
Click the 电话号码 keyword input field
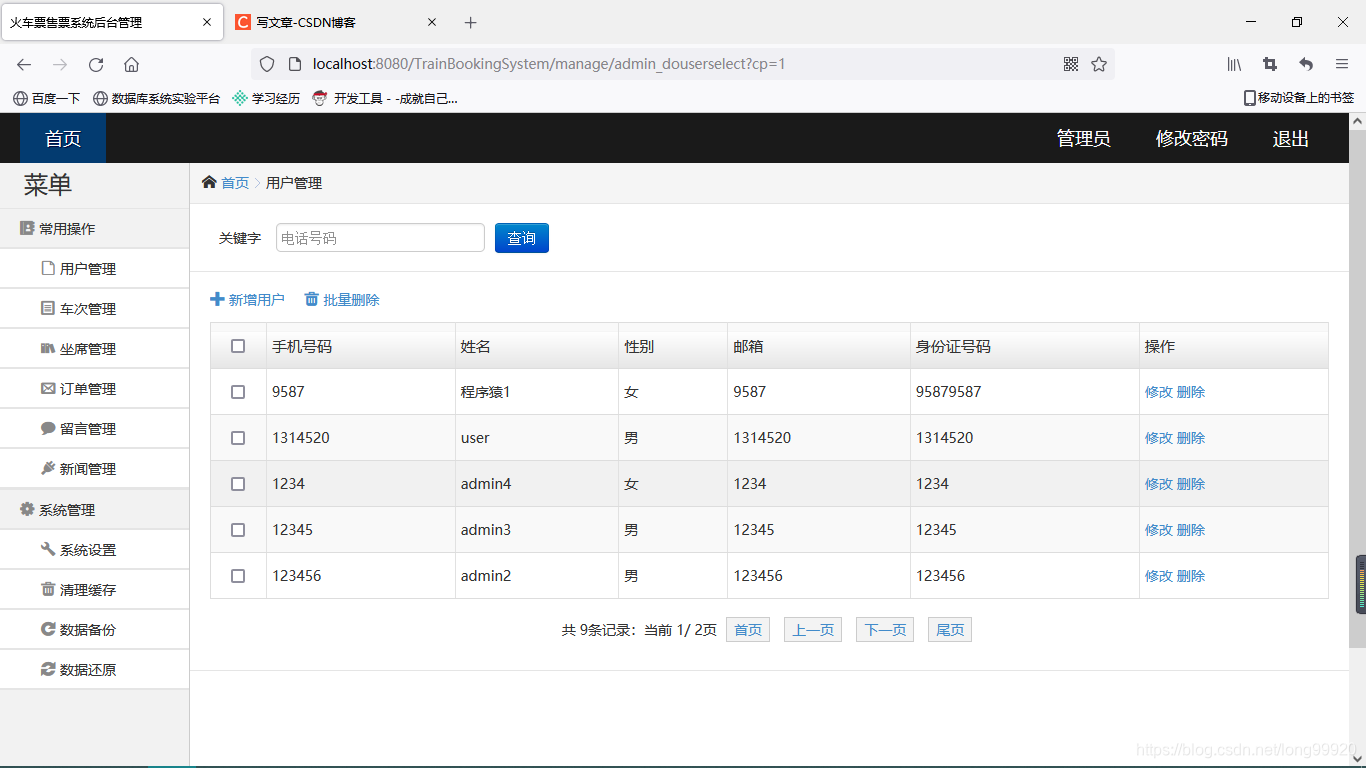coord(380,238)
